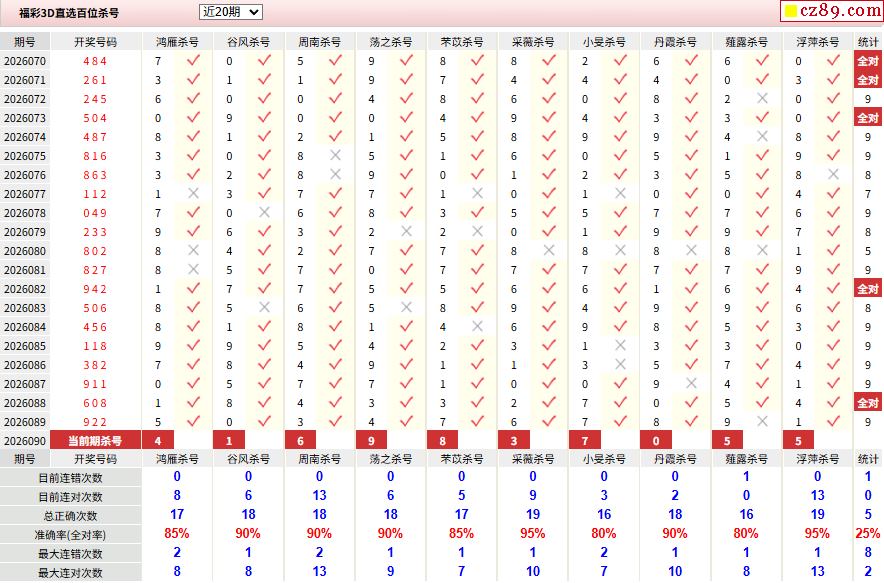Screen dimensions: 884x583
Task: Click the 最大连对次数 row label
Action: coord(70,573)
